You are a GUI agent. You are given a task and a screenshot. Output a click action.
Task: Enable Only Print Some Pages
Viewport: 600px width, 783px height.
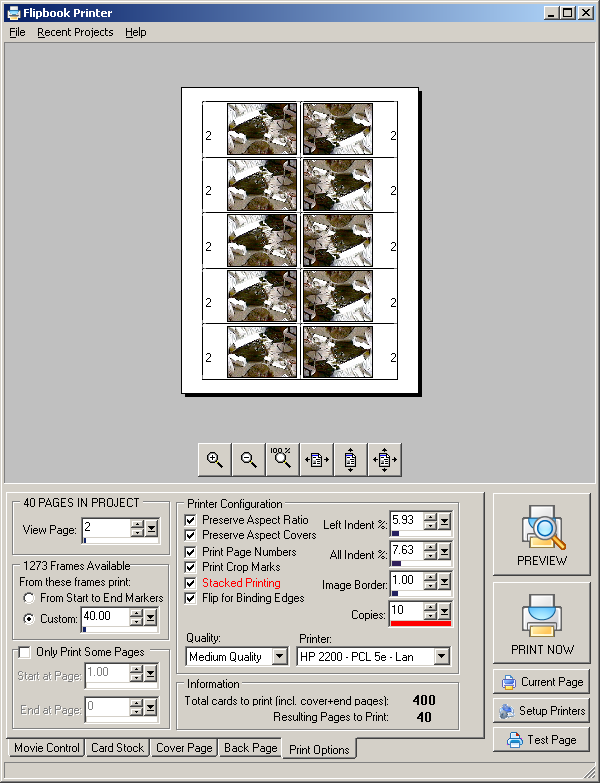coord(25,652)
